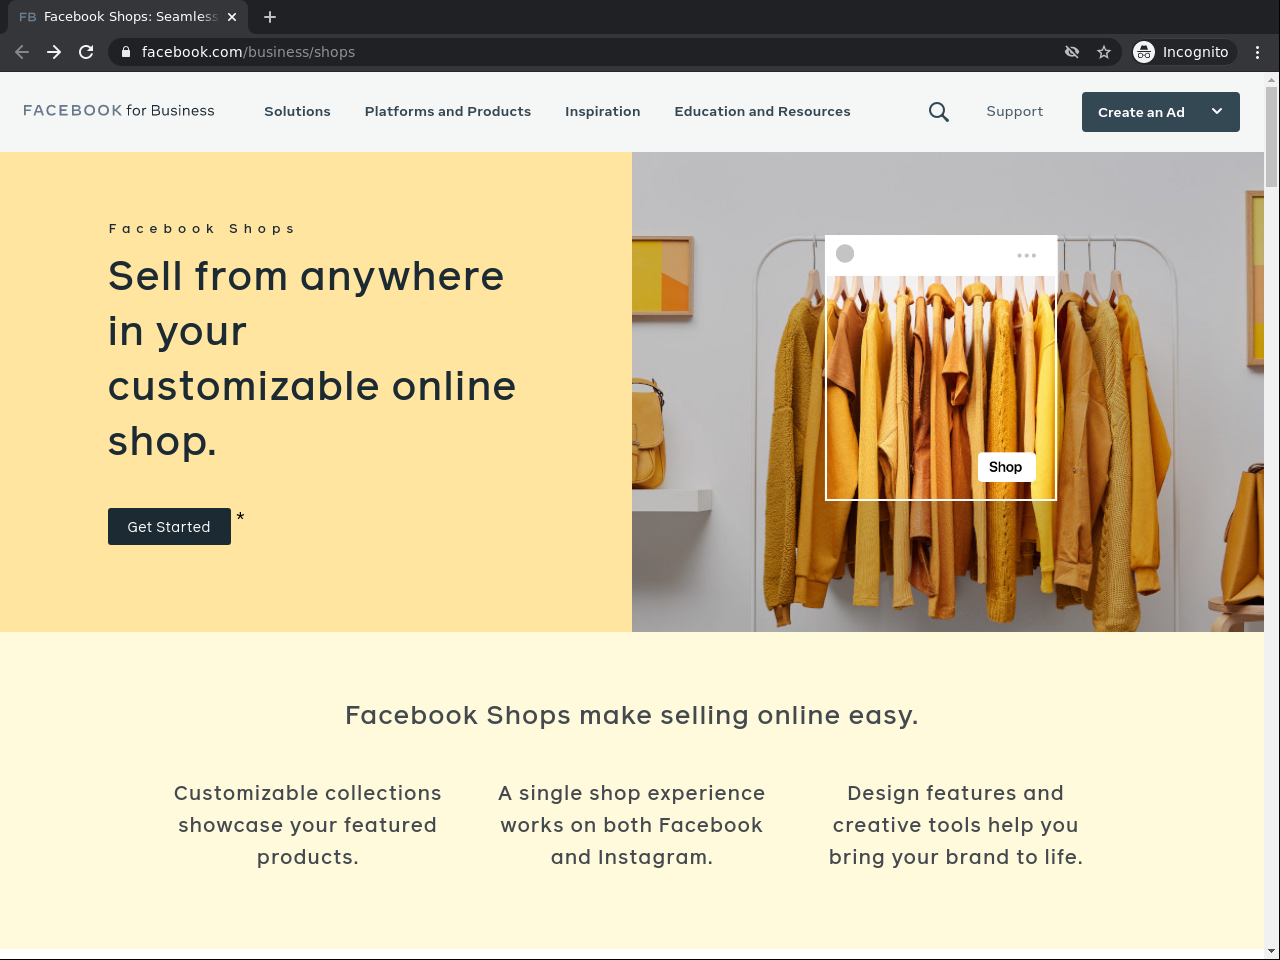The image size is (1280, 960).
Task: Reload the page with the refresh icon
Action: click(86, 52)
